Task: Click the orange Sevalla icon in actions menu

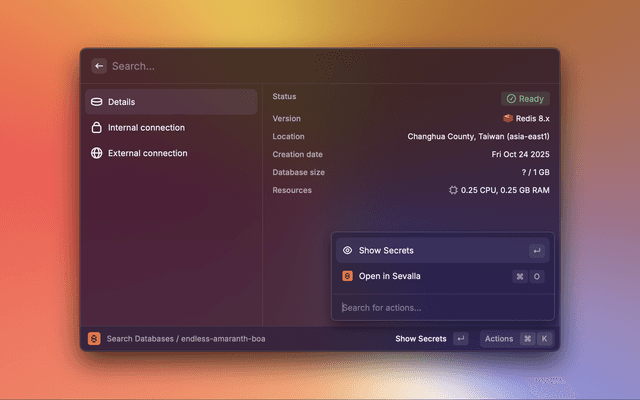Action: (347, 276)
